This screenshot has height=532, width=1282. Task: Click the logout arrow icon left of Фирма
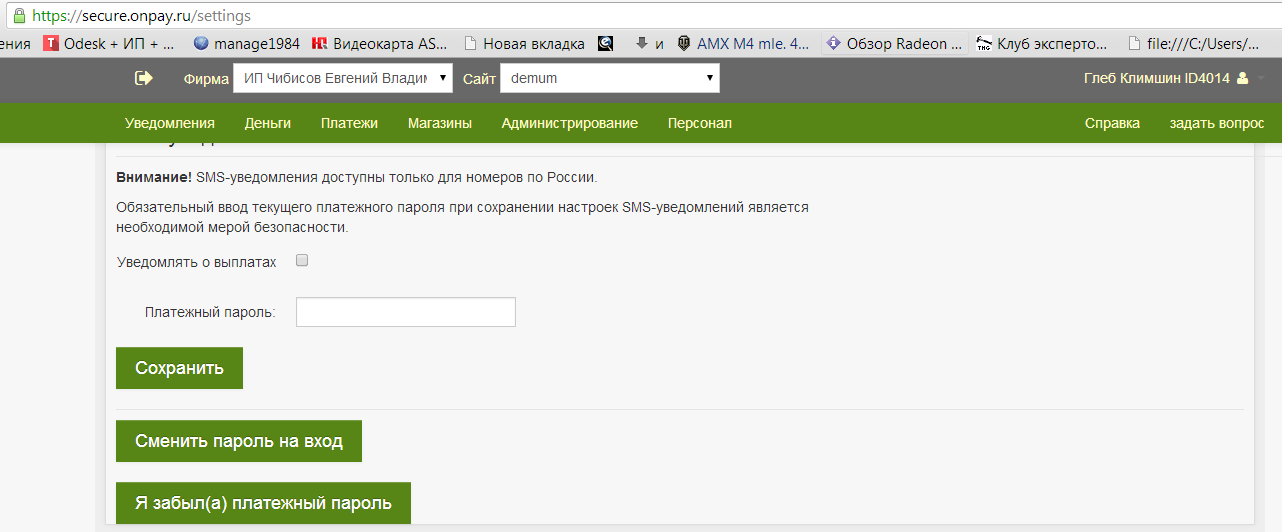(144, 78)
